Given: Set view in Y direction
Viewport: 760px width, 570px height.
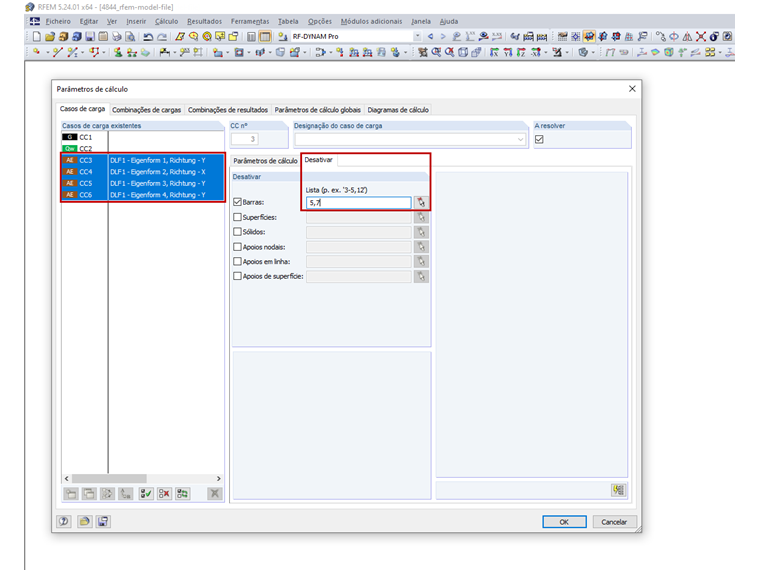Looking at the screenshot, I should click(508, 52).
